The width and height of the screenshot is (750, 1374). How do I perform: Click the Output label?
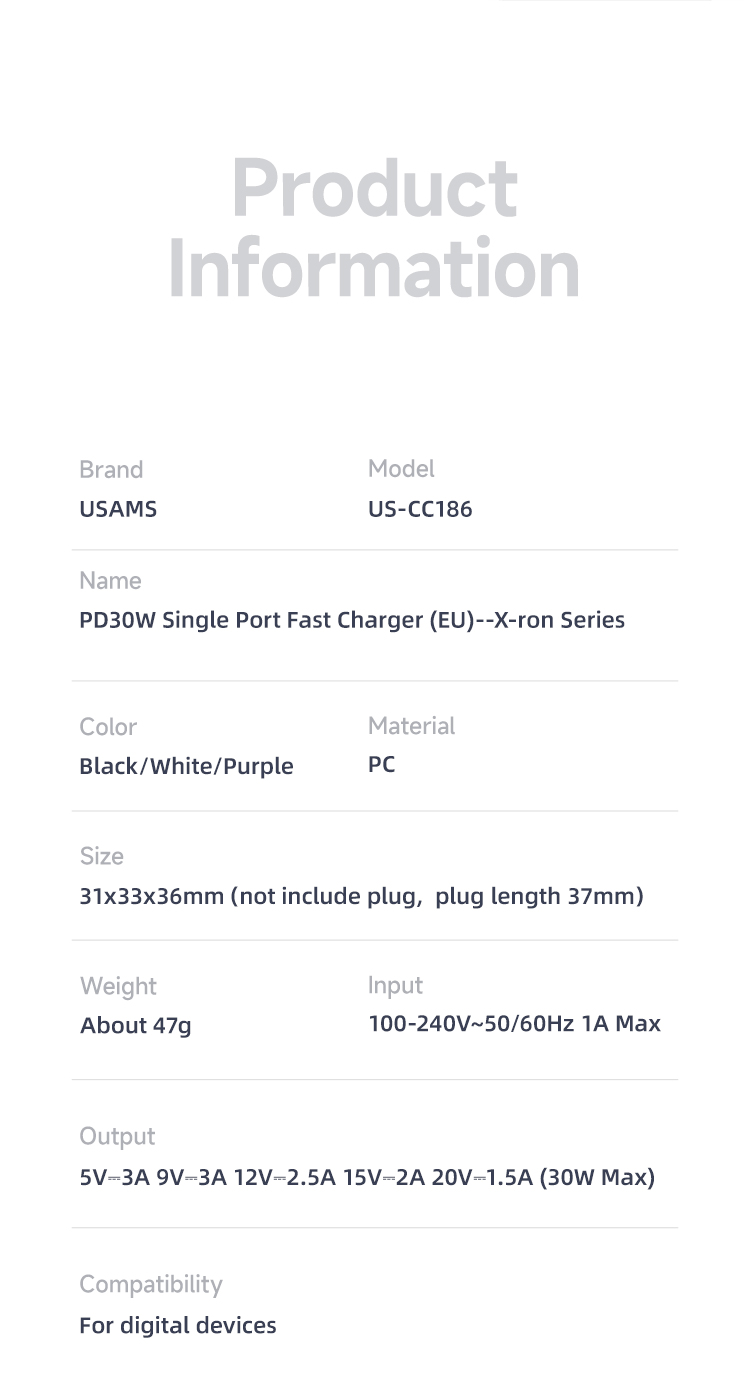[117, 1137]
